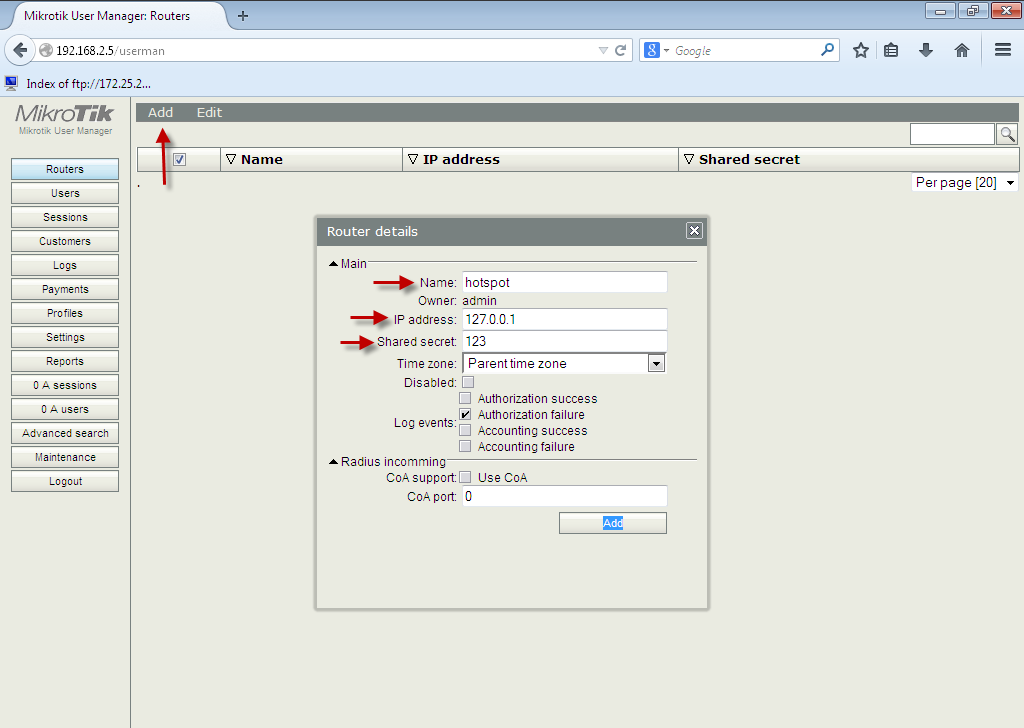Restore down the browser window
Screen dimensions: 1024x728
tap(973, 10)
